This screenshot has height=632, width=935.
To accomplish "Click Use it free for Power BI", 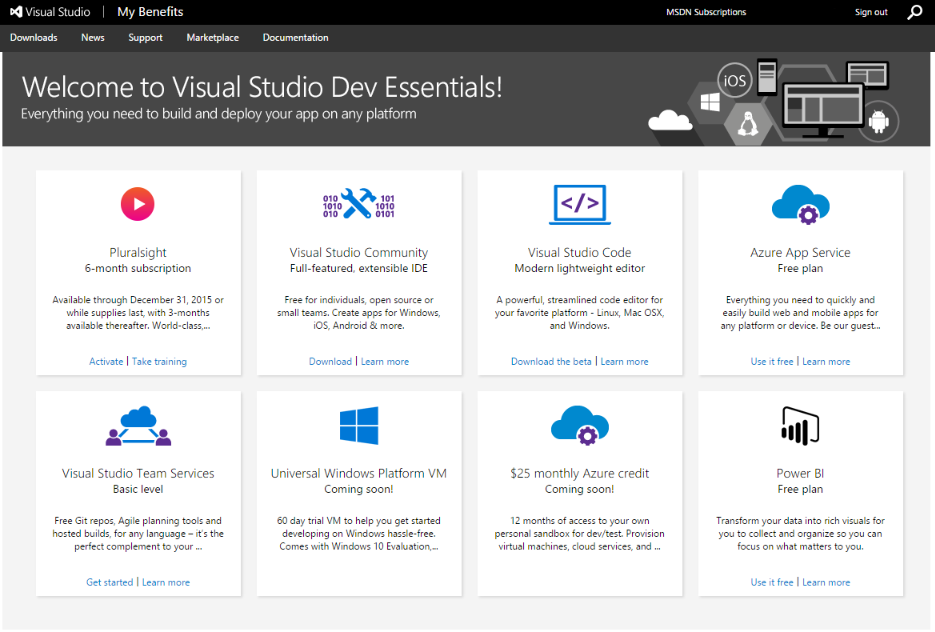I will [772, 582].
